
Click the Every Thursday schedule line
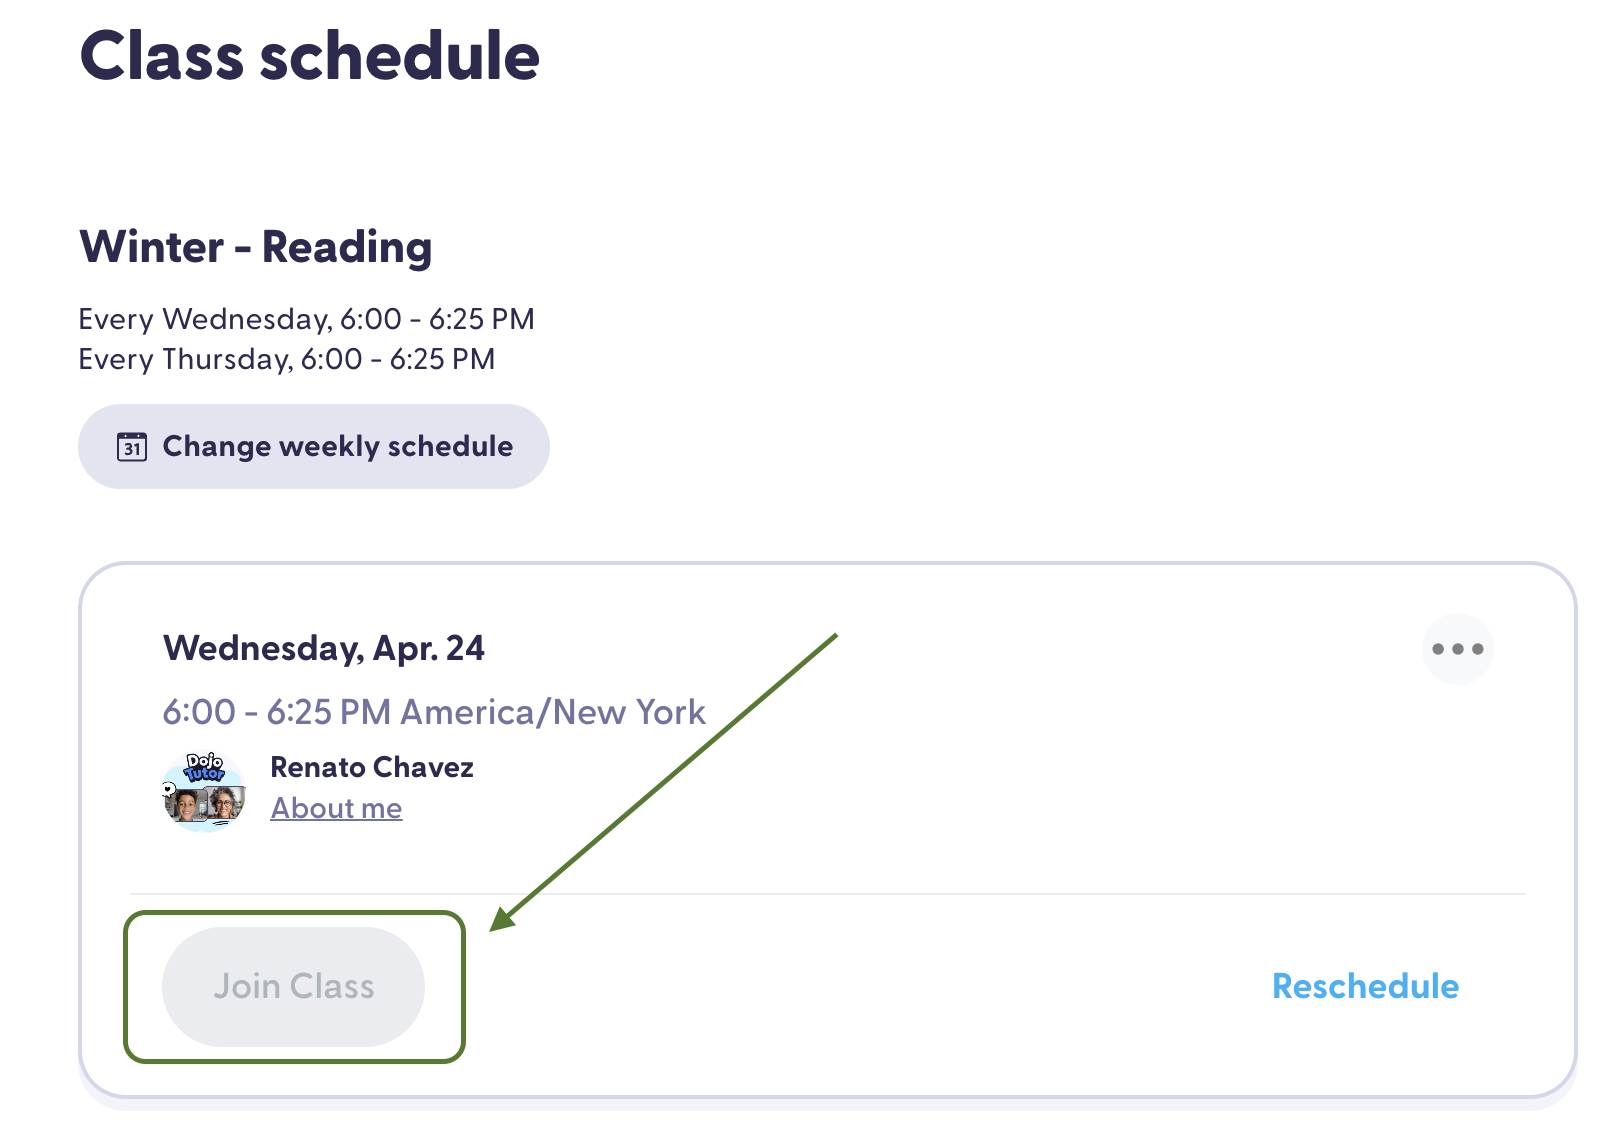pyautogui.click(x=287, y=359)
